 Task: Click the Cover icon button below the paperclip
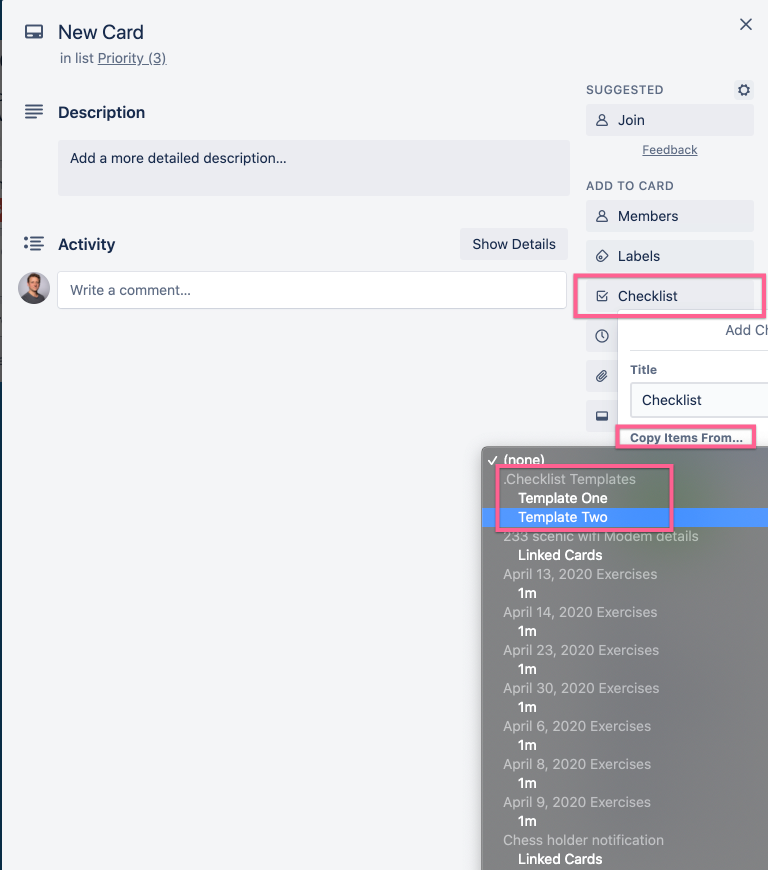point(602,416)
